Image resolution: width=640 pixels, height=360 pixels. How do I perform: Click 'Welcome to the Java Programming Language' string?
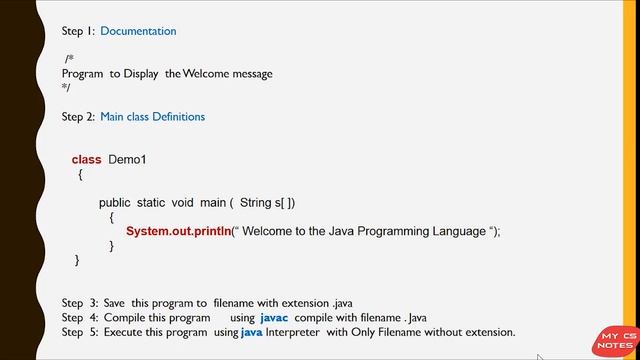(364, 231)
